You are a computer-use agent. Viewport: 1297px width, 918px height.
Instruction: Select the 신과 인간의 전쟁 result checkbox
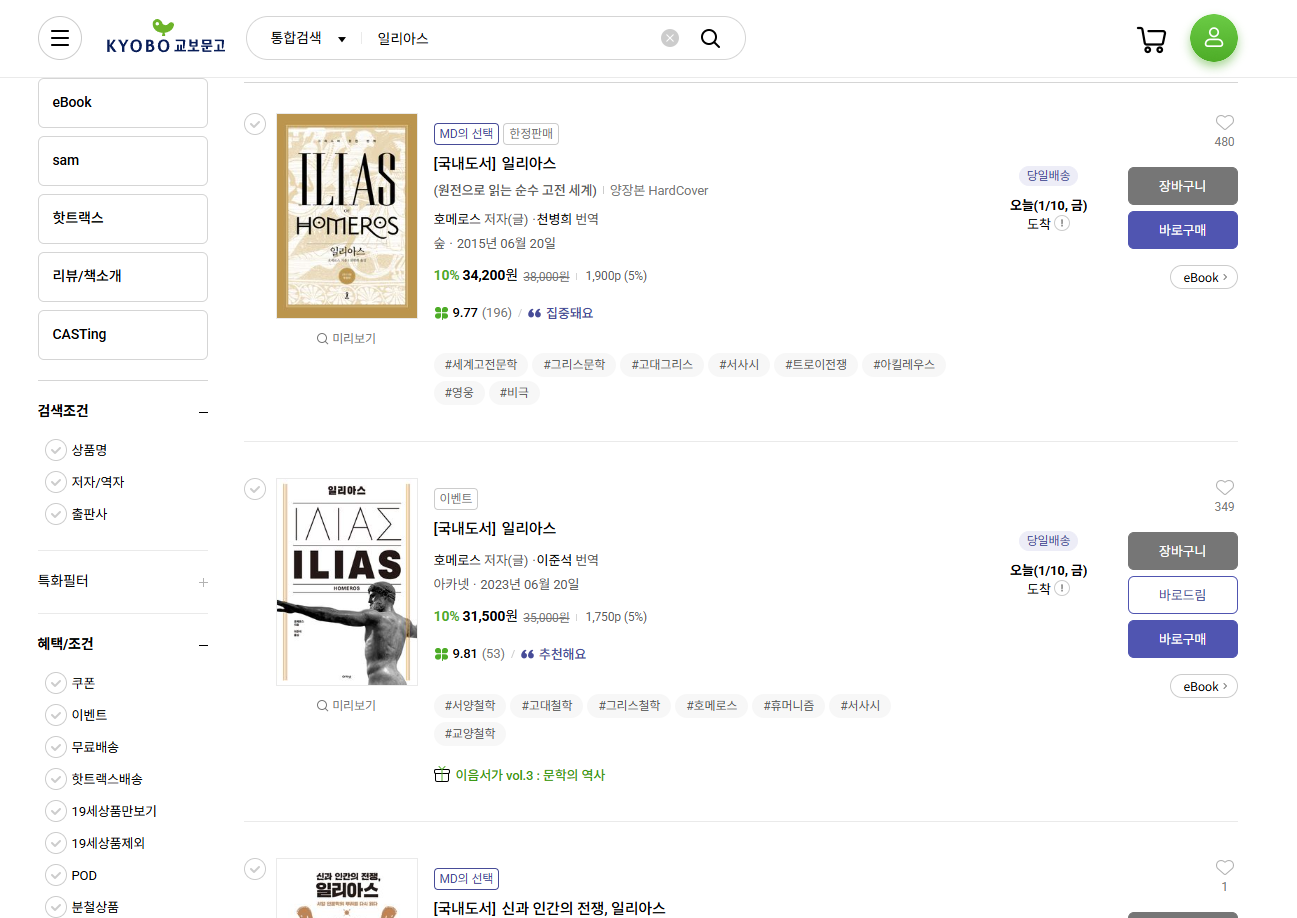[255, 869]
